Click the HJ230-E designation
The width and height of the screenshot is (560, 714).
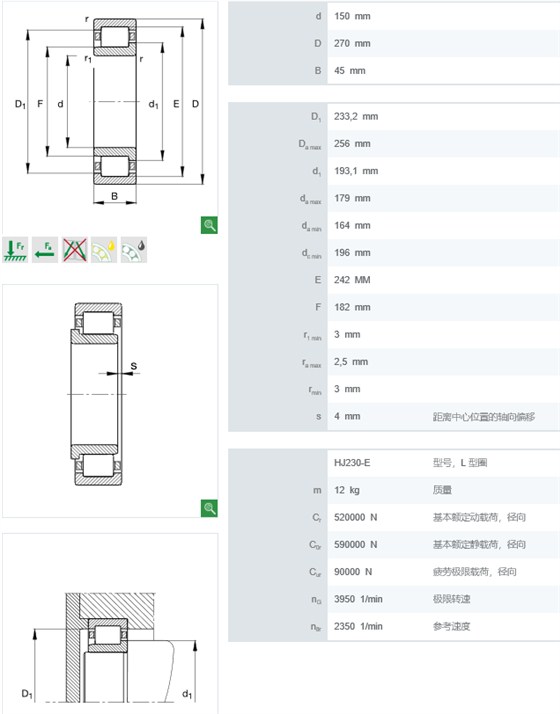pos(352,463)
